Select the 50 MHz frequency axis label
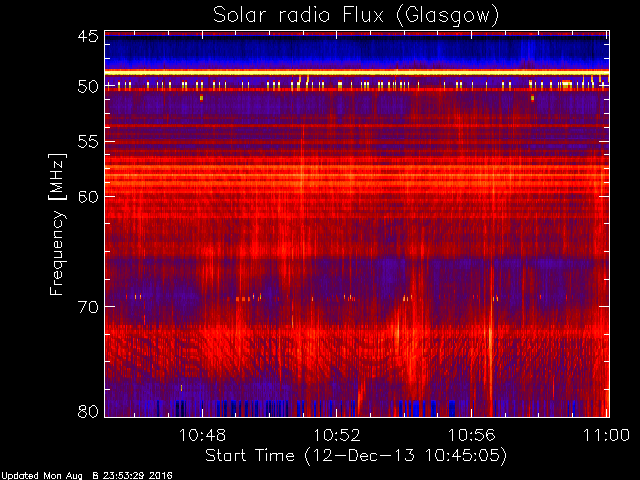Image resolution: width=640 pixels, height=480 pixels. (x=88, y=87)
